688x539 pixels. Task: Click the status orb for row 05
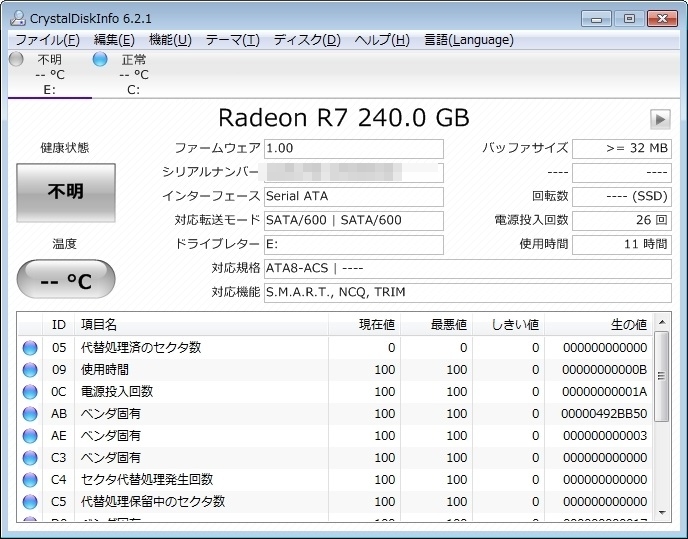tap(30, 348)
